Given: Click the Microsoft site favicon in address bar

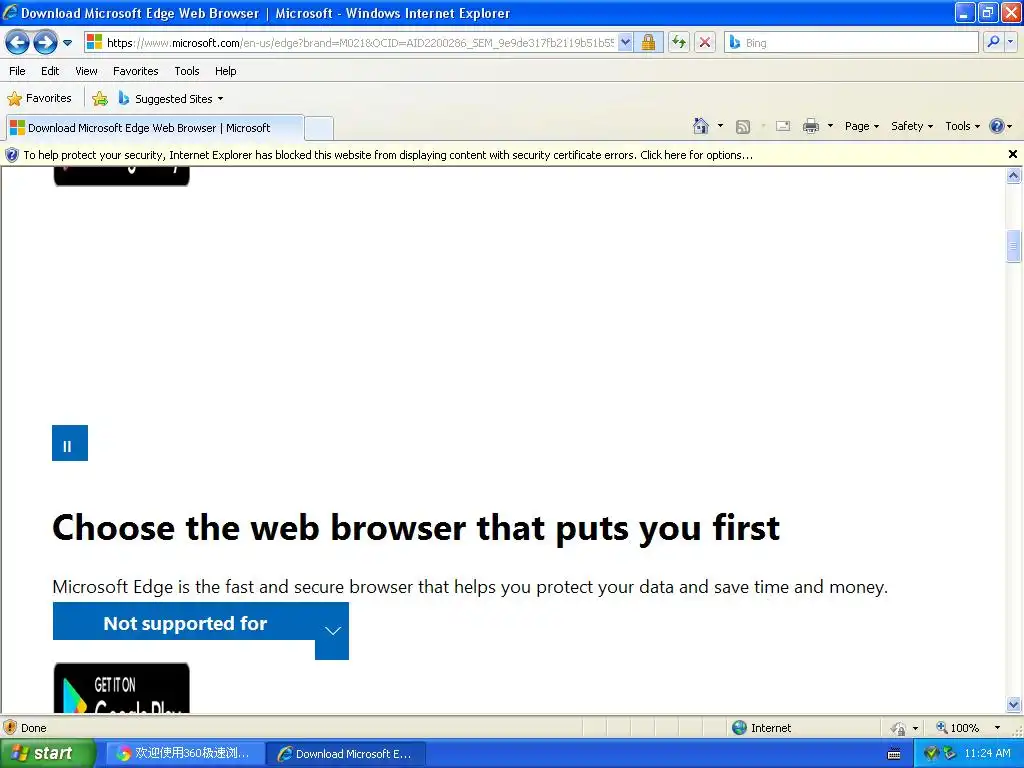Looking at the screenshot, I should [x=95, y=42].
